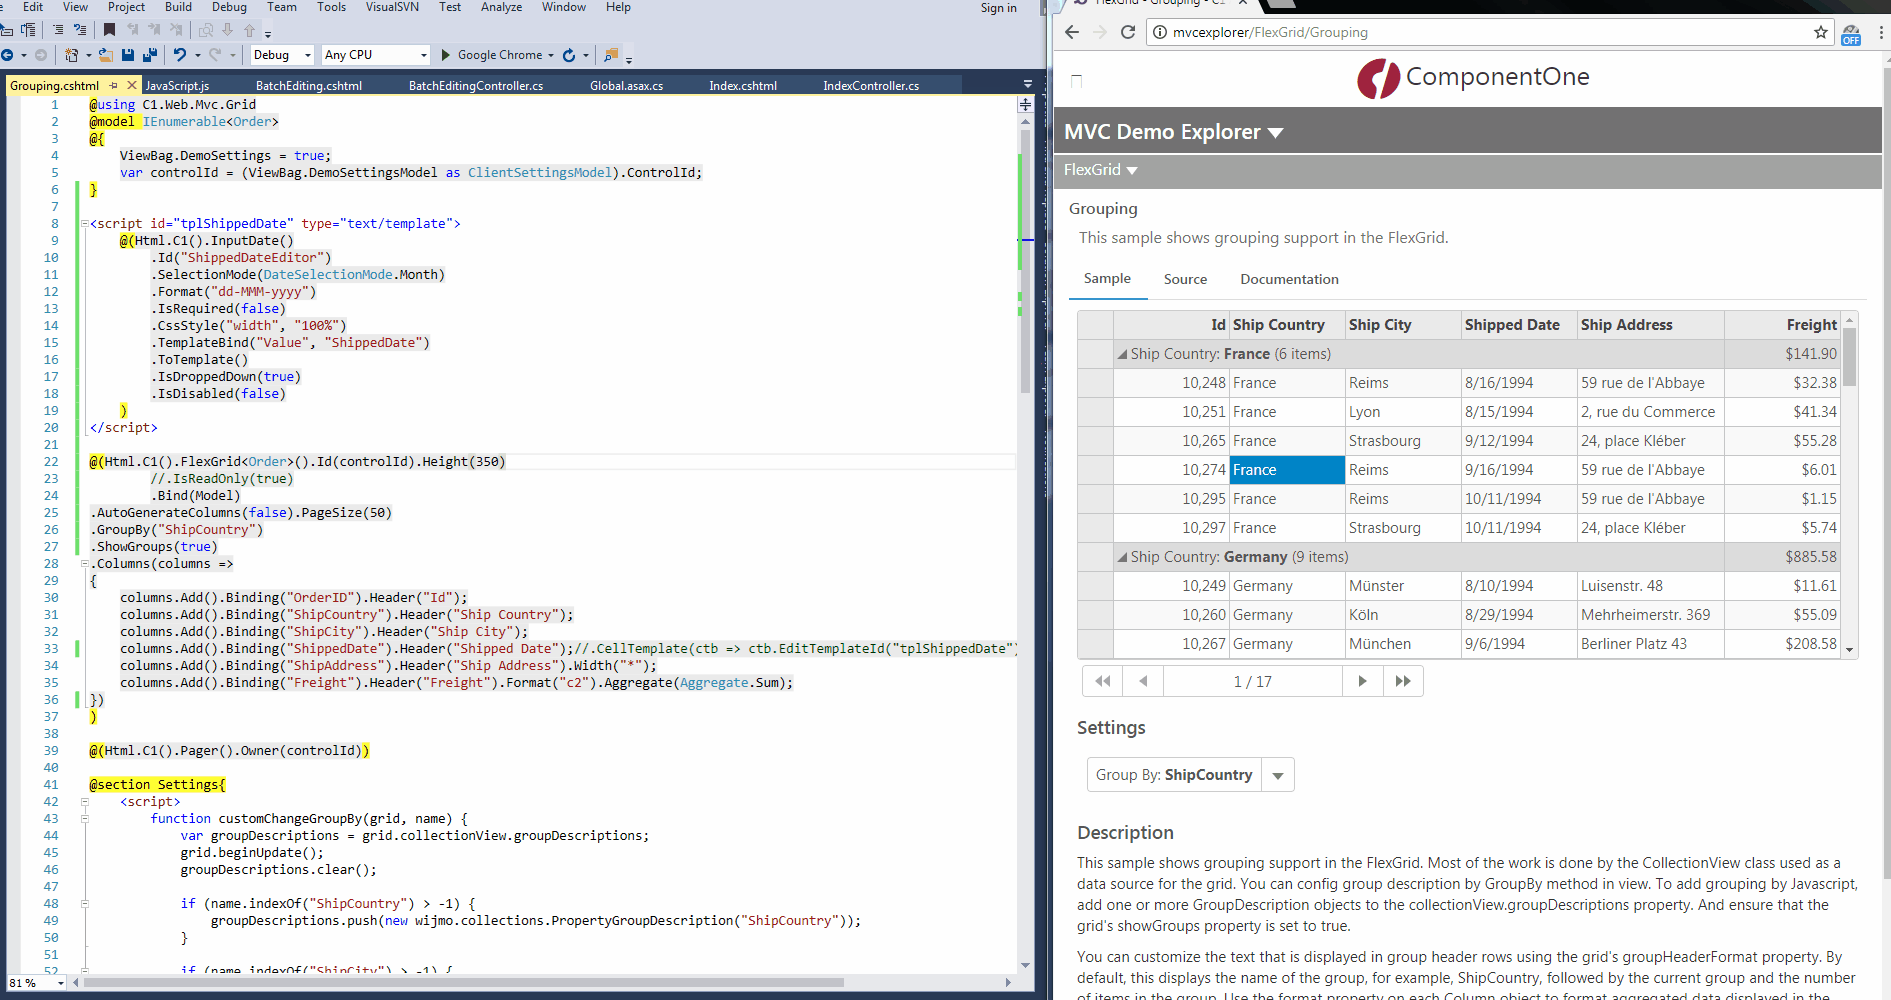Screen dimensions: 1891x1000
Task: Open Chrome three-dot menu
Action: 1881,32
